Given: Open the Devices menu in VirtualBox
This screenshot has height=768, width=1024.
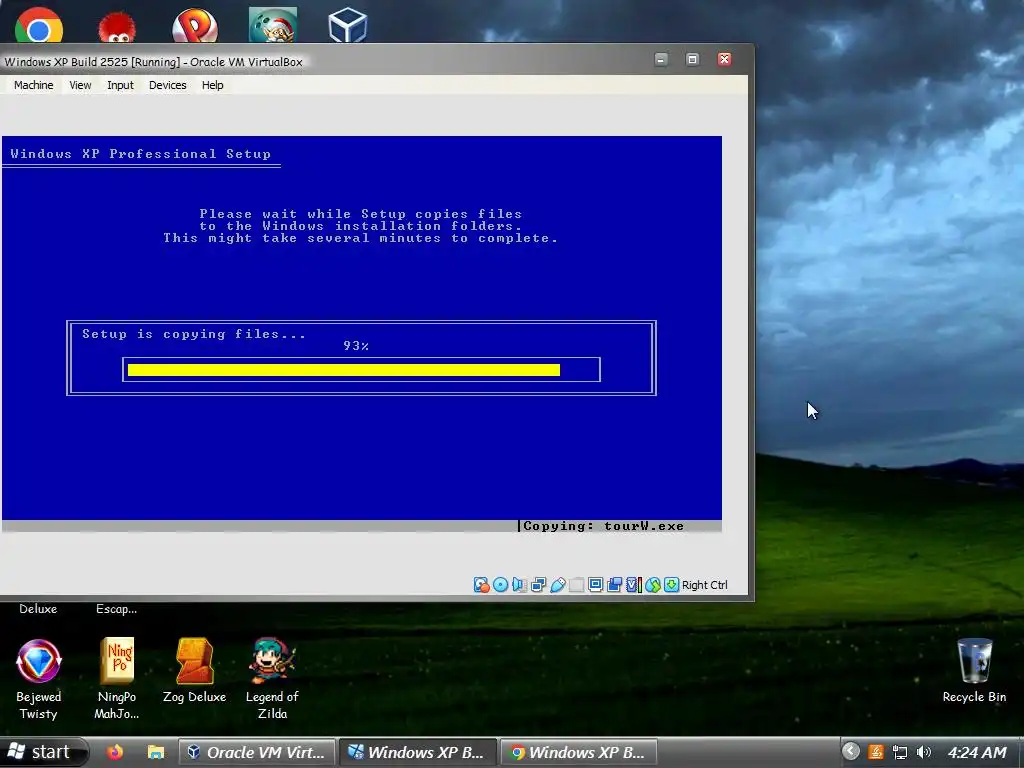Looking at the screenshot, I should [167, 85].
